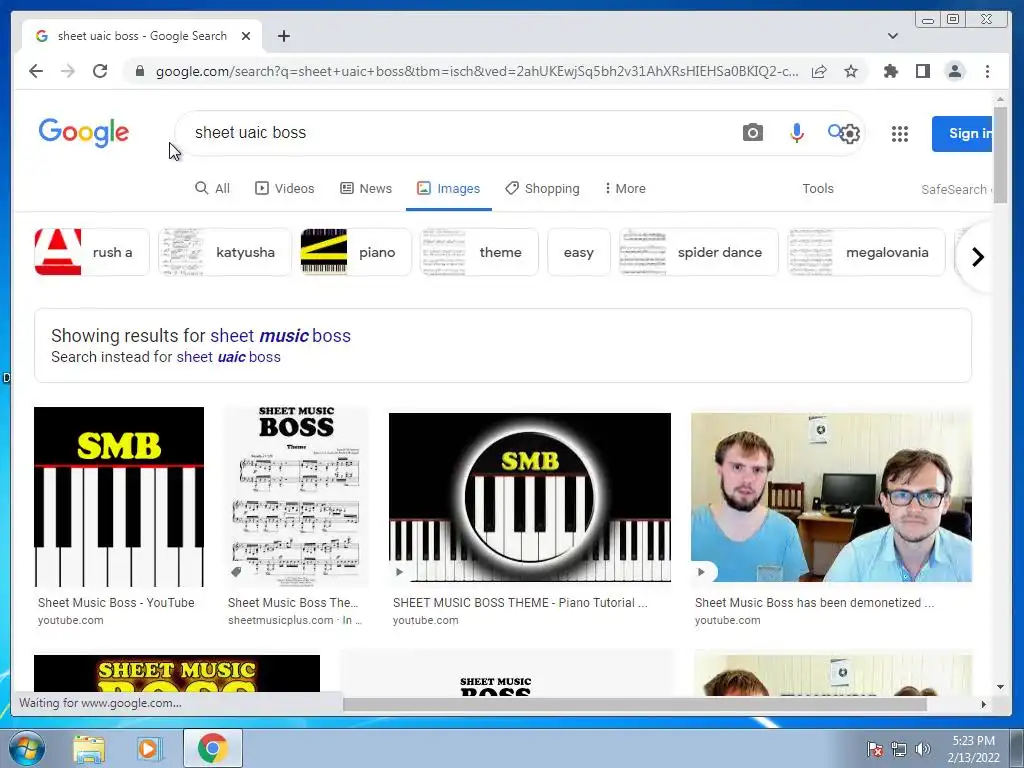This screenshot has height=768, width=1024.
Task: Switch to the News tab
Action: coord(366,188)
